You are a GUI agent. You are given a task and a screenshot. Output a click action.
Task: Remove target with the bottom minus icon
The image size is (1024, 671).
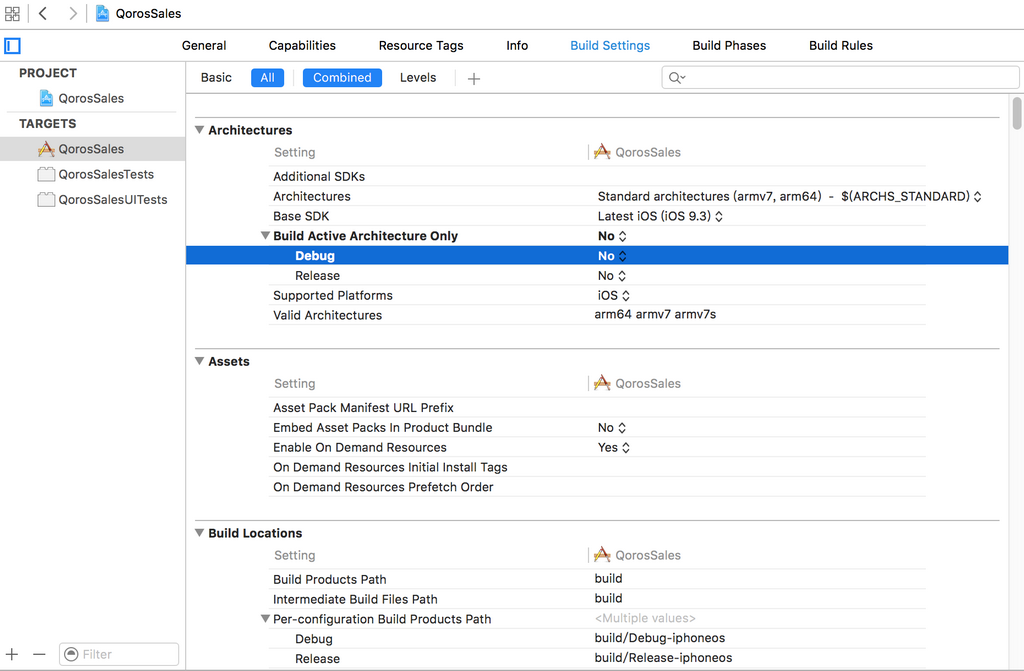tap(39, 654)
